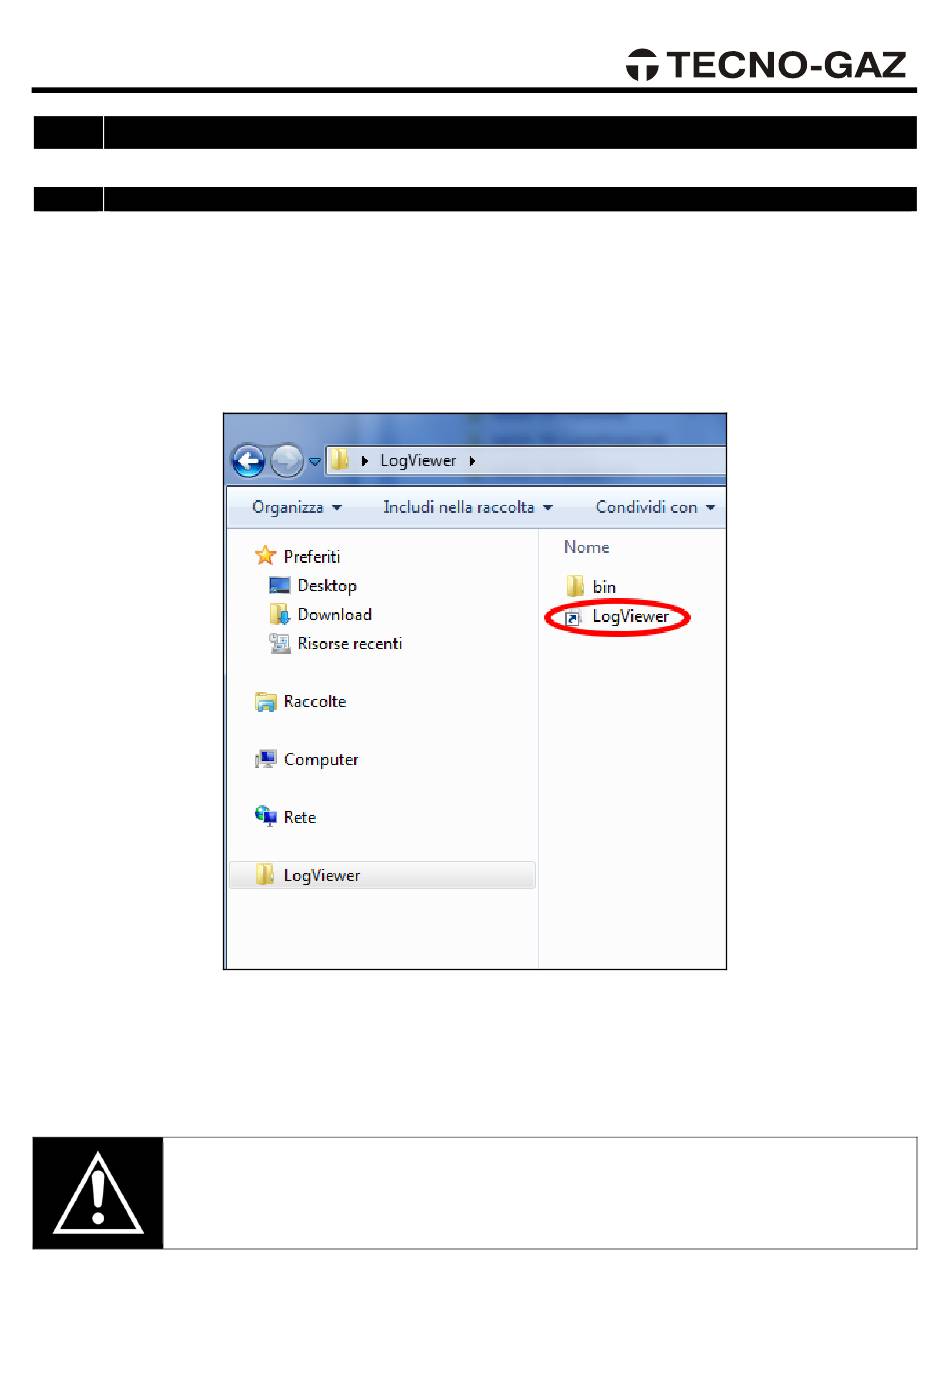Image resolution: width=950 pixels, height=1387 pixels.
Task: Select Preferiti star in navigation pane
Action: 265,555
